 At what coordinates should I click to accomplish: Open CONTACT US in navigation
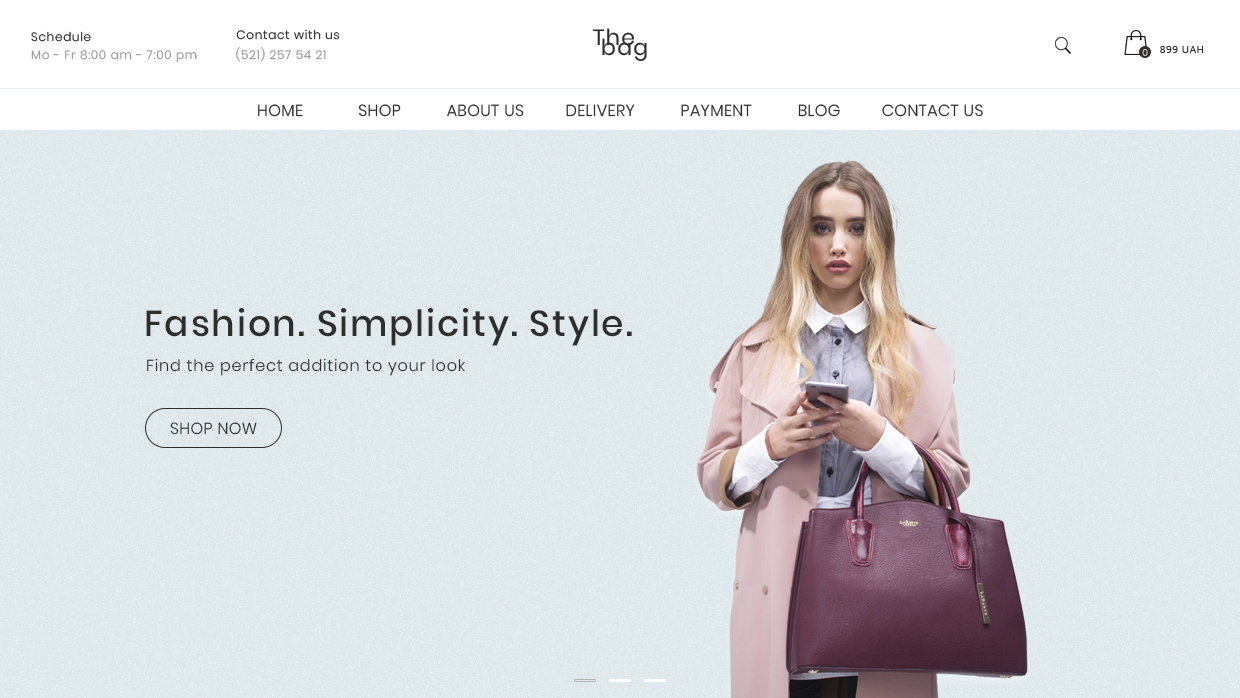pos(932,111)
